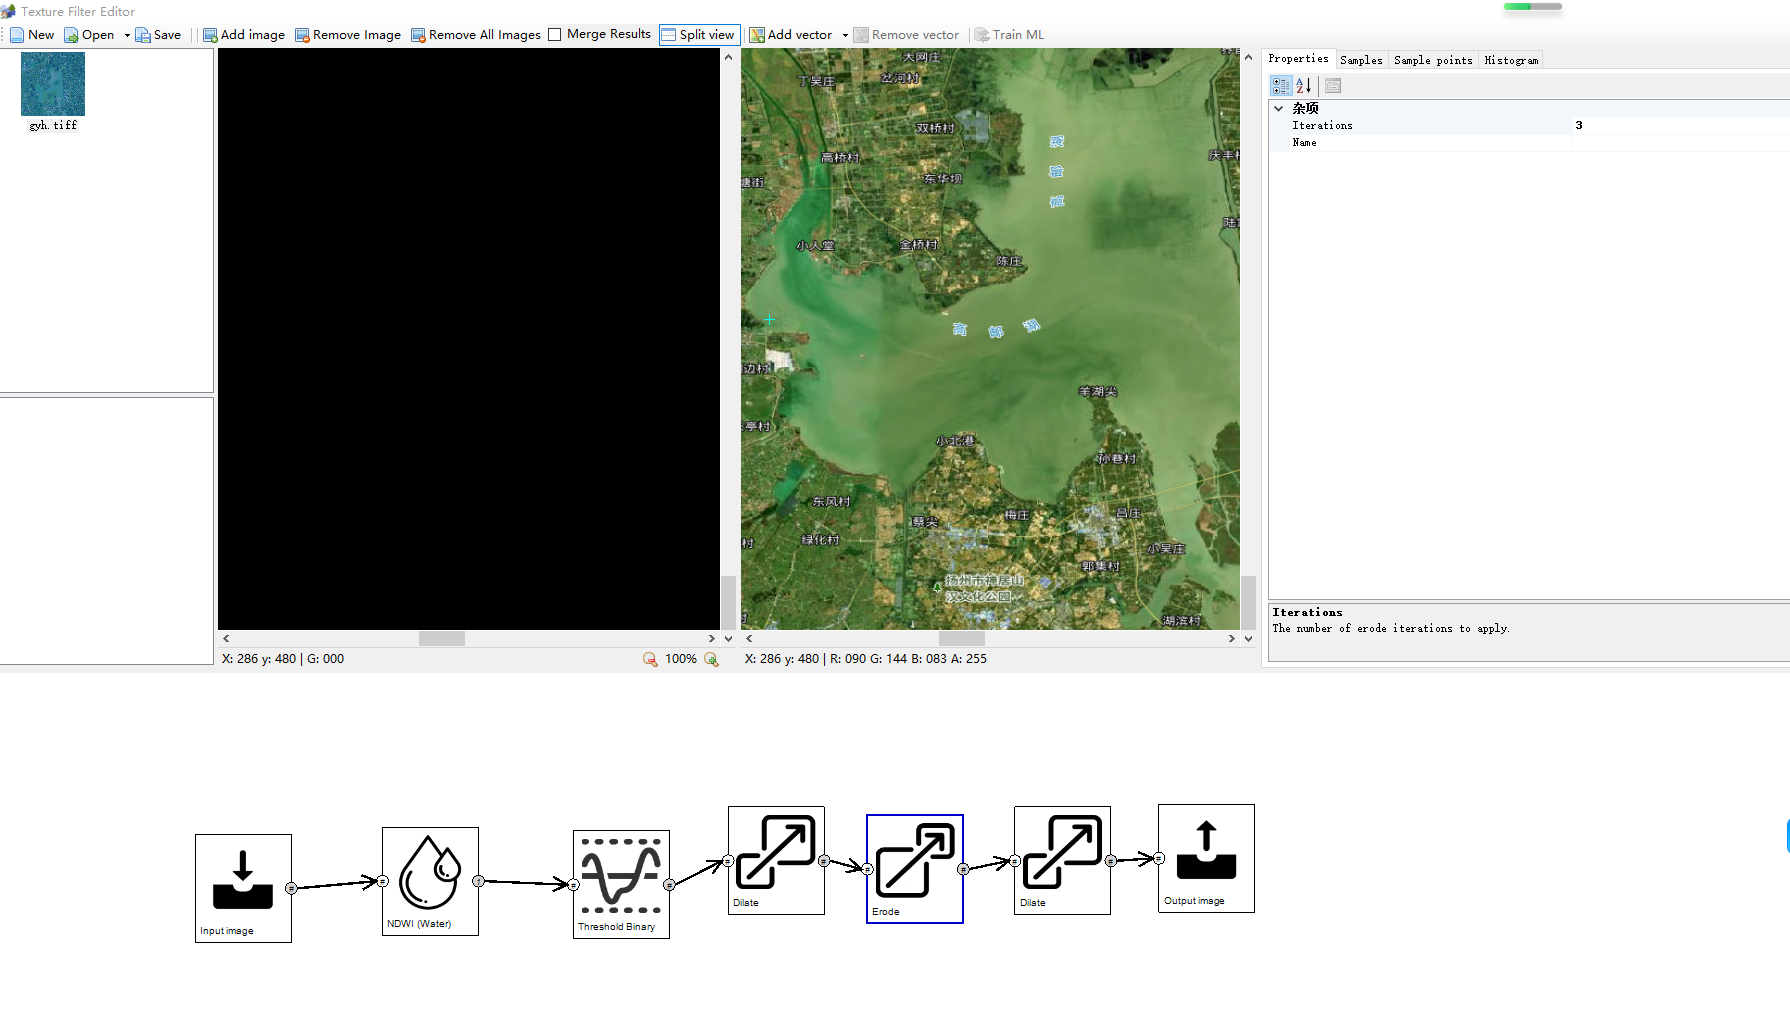The image size is (1790, 1017).
Task: Click right view RGBA status text
Action: click(x=866, y=659)
